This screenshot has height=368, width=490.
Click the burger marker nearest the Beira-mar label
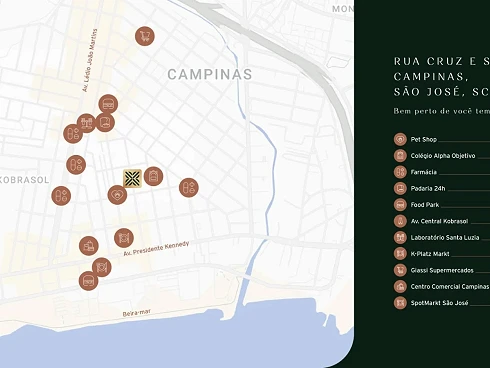pyautogui.click(x=88, y=281)
